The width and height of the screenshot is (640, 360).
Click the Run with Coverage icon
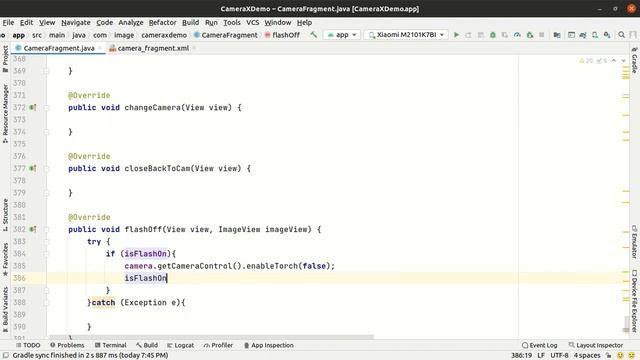505,35
